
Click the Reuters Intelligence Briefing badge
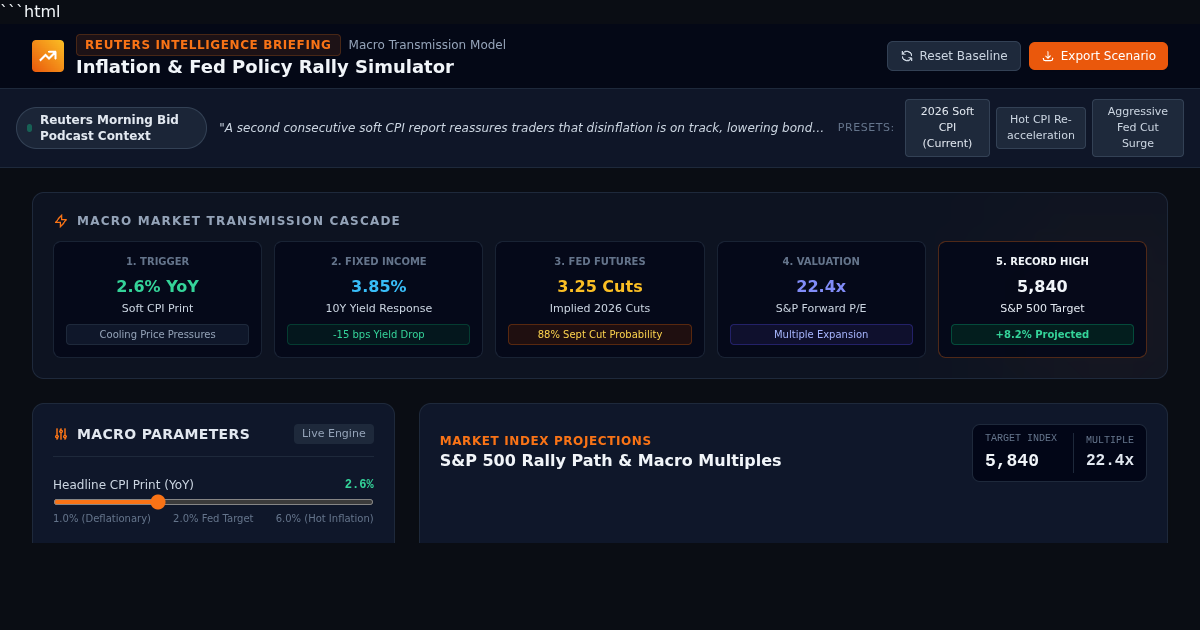tap(208, 45)
